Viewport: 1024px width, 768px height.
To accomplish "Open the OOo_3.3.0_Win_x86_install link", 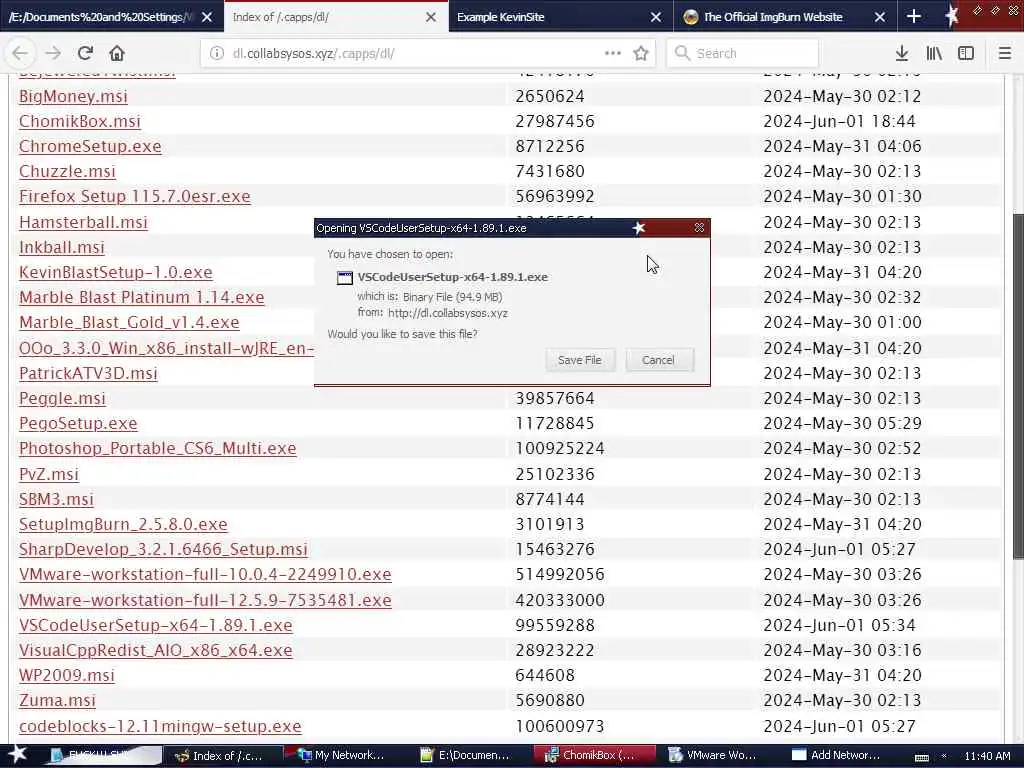I will pyautogui.click(x=167, y=348).
